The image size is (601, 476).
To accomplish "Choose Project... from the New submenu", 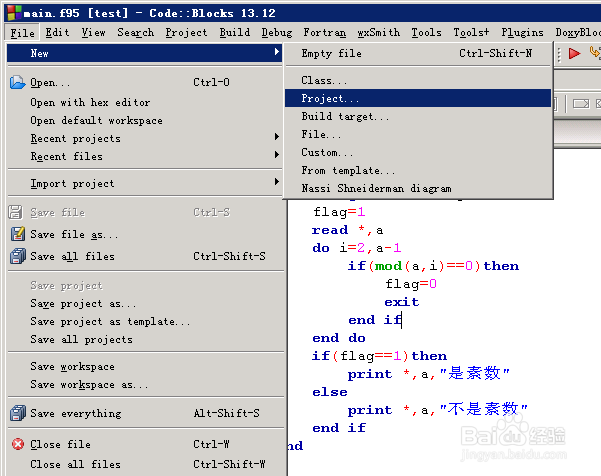I will [330, 99].
